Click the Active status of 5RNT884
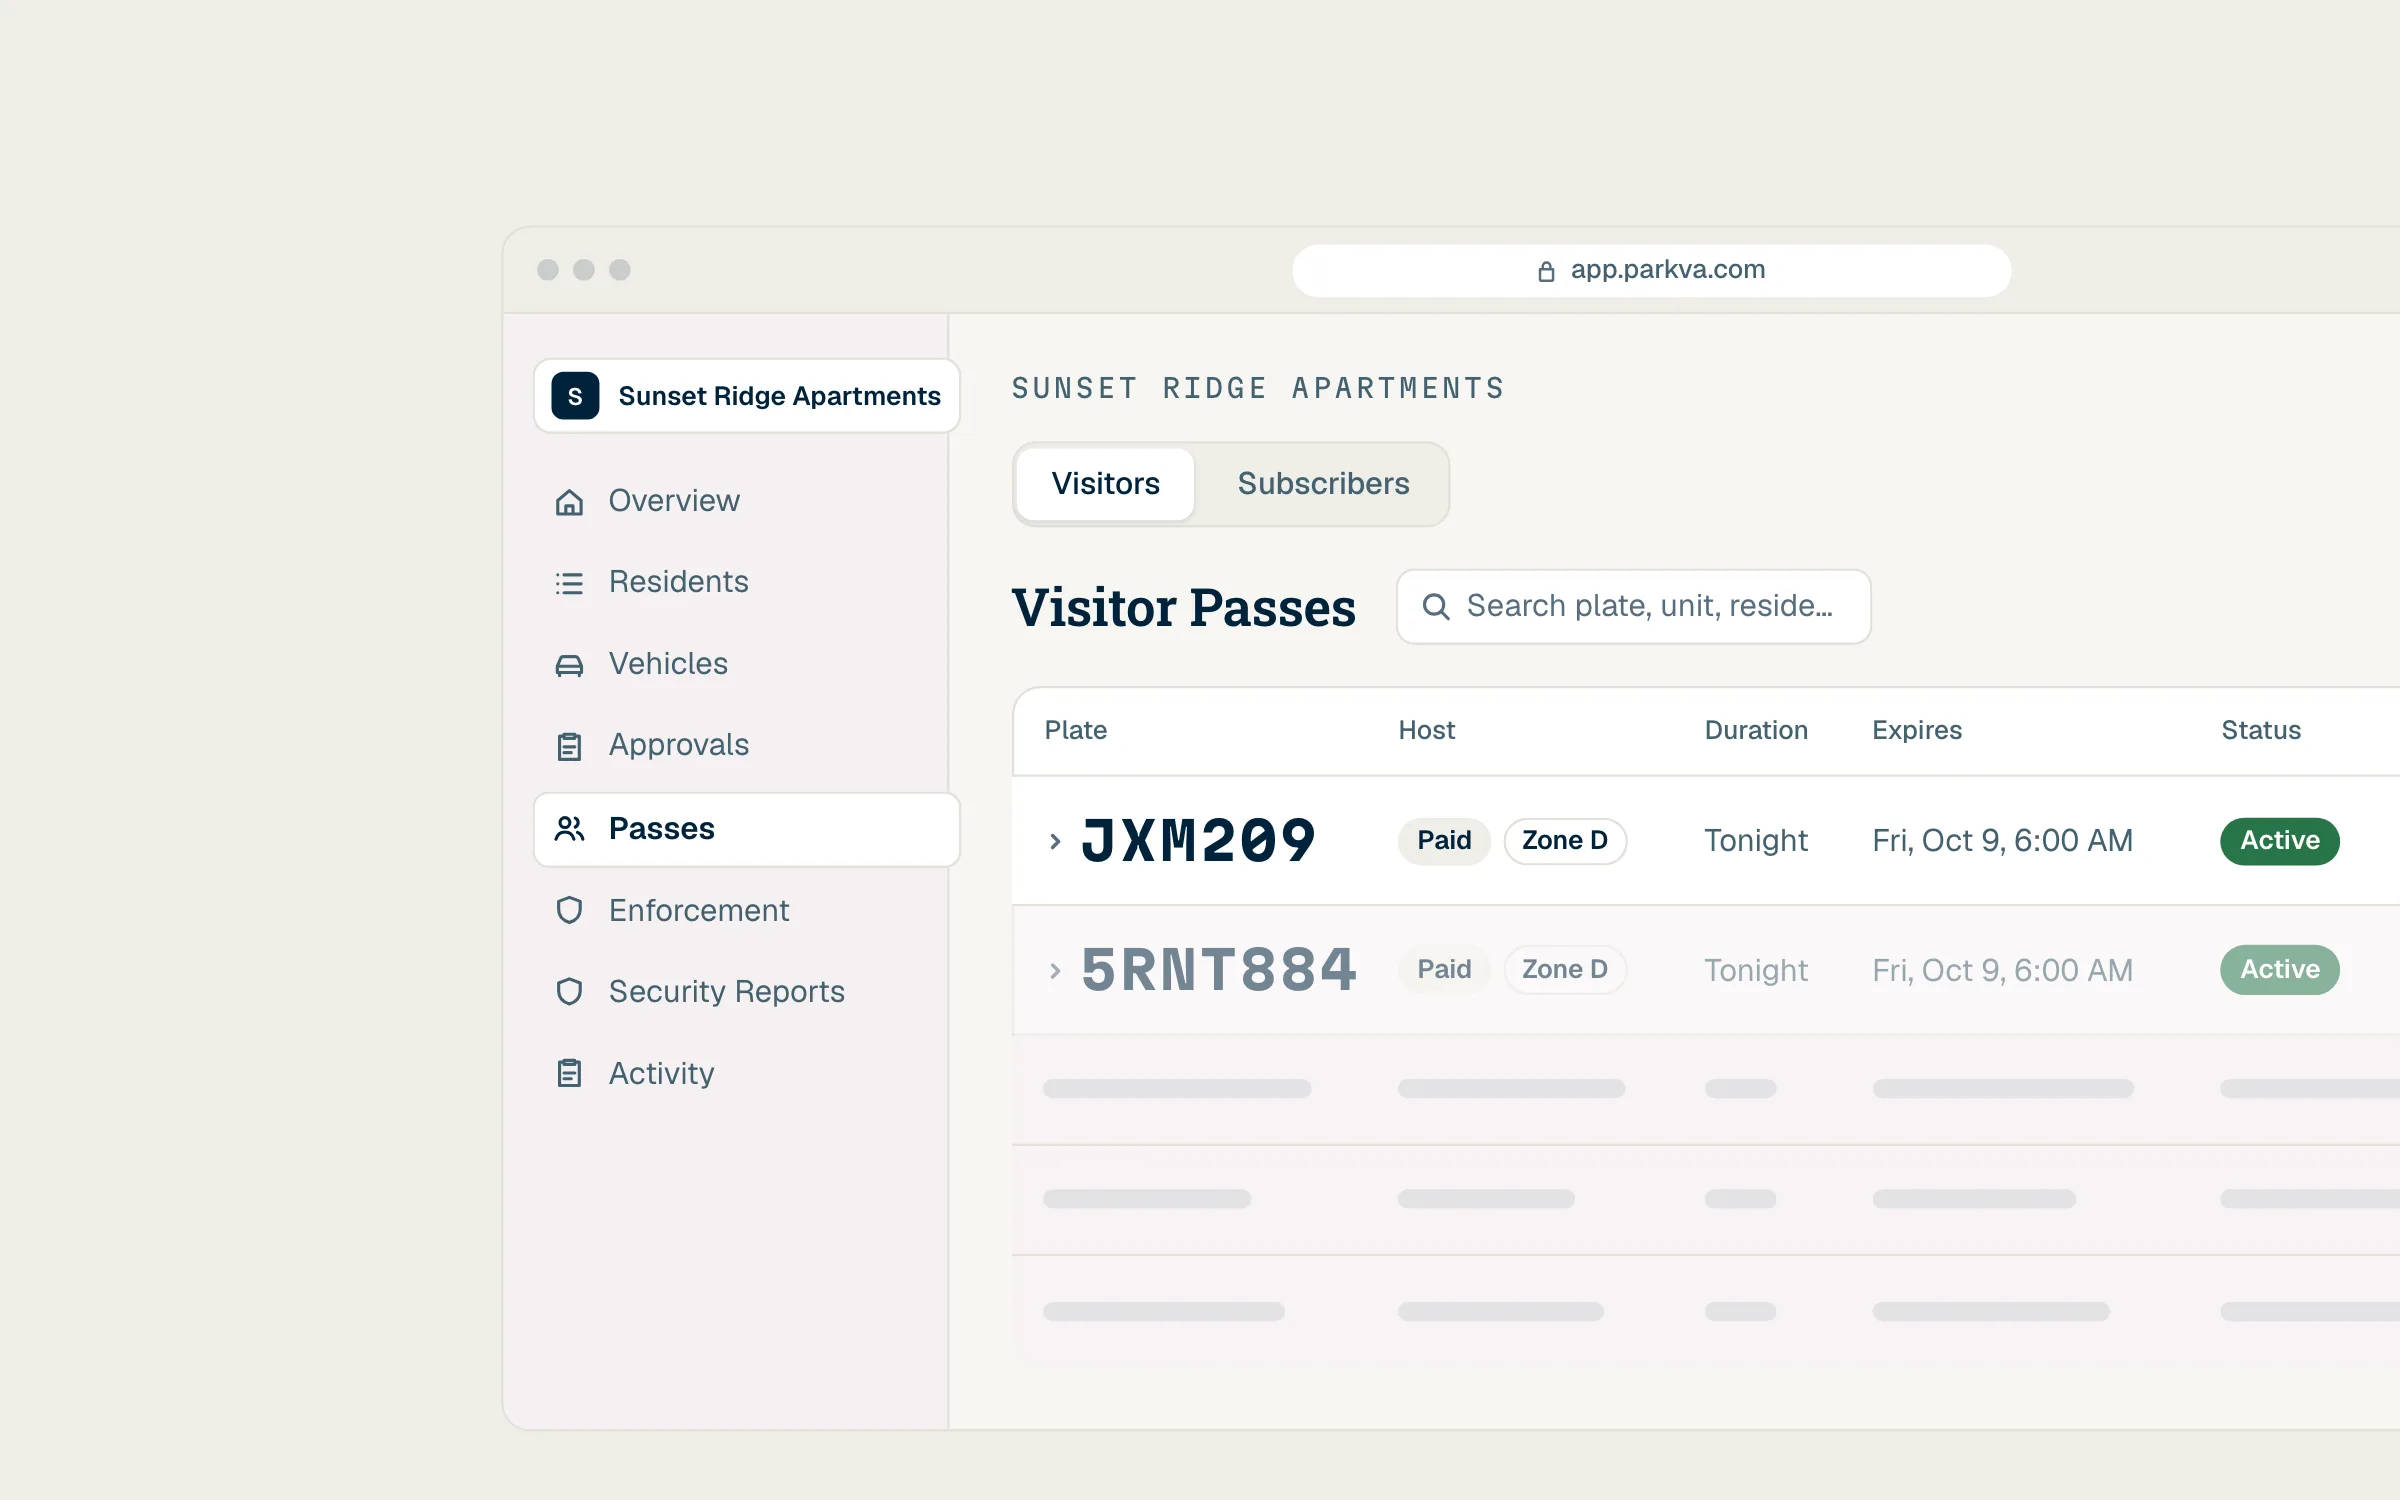This screenshot has width=2400, height=1500. tap(2280, 970)
